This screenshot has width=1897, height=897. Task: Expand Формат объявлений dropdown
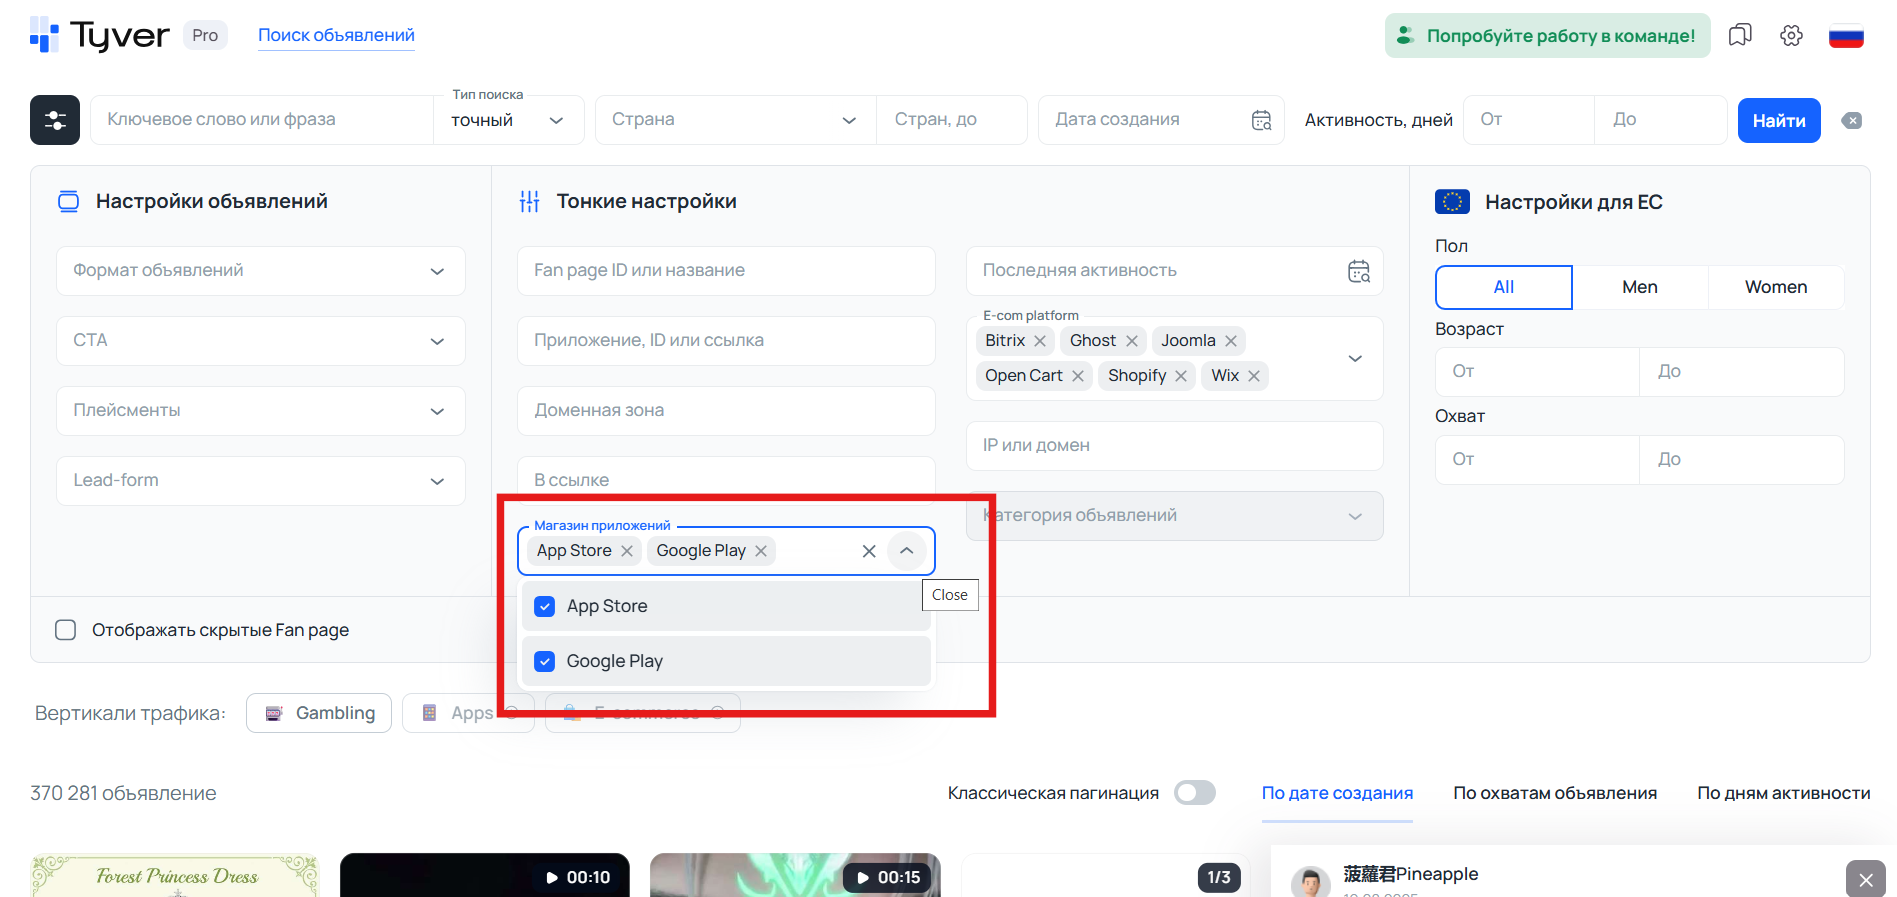tap(261, 271)
